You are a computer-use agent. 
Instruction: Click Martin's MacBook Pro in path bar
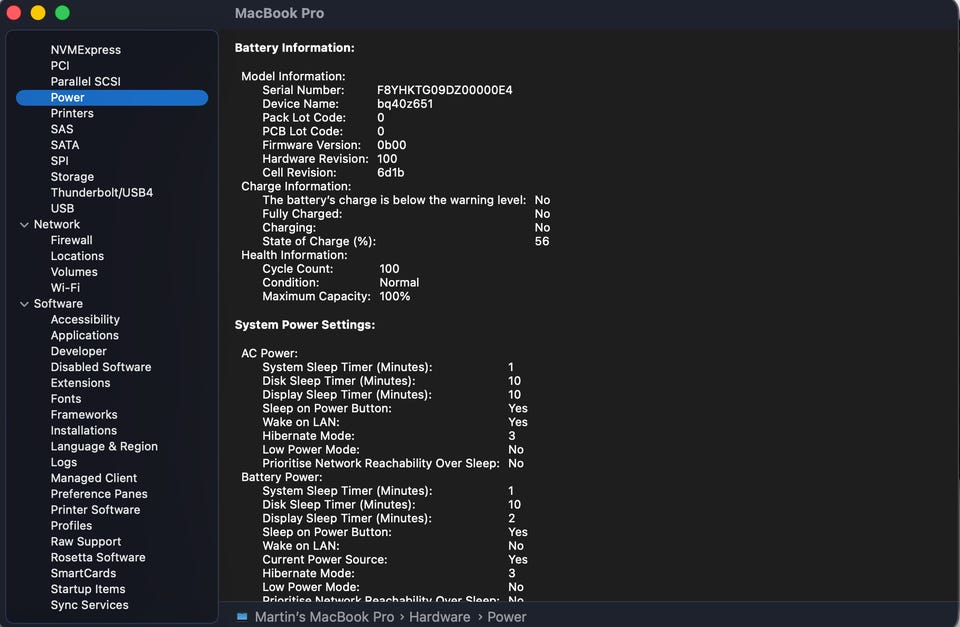(324, 617)
